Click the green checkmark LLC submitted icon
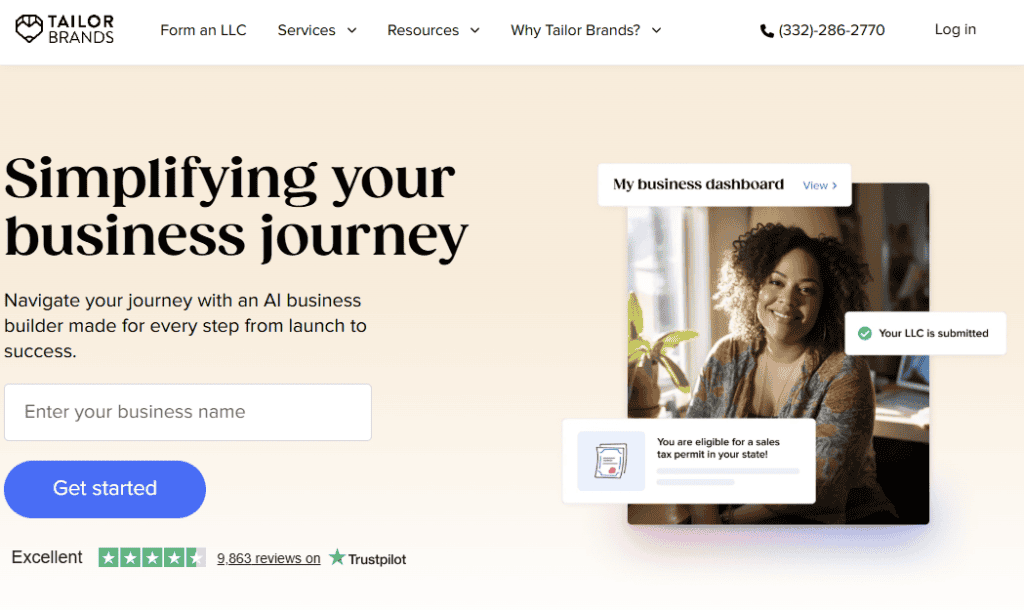1024x610 pixels. click(x=865, y=333)
